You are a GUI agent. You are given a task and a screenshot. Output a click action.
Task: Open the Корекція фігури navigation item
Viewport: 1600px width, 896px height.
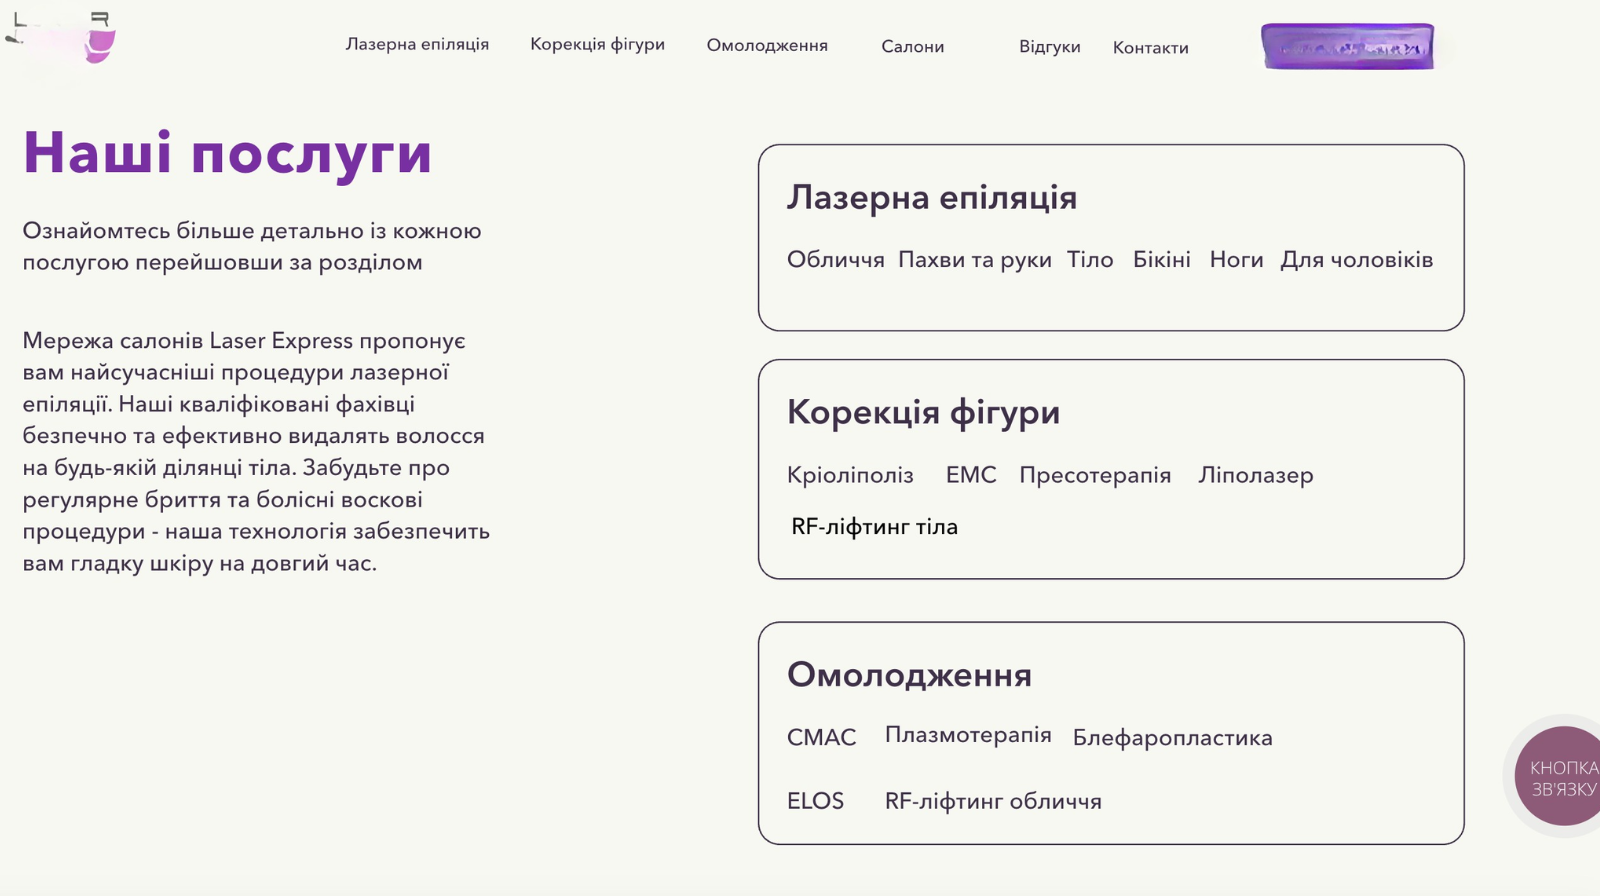[597, 44]
